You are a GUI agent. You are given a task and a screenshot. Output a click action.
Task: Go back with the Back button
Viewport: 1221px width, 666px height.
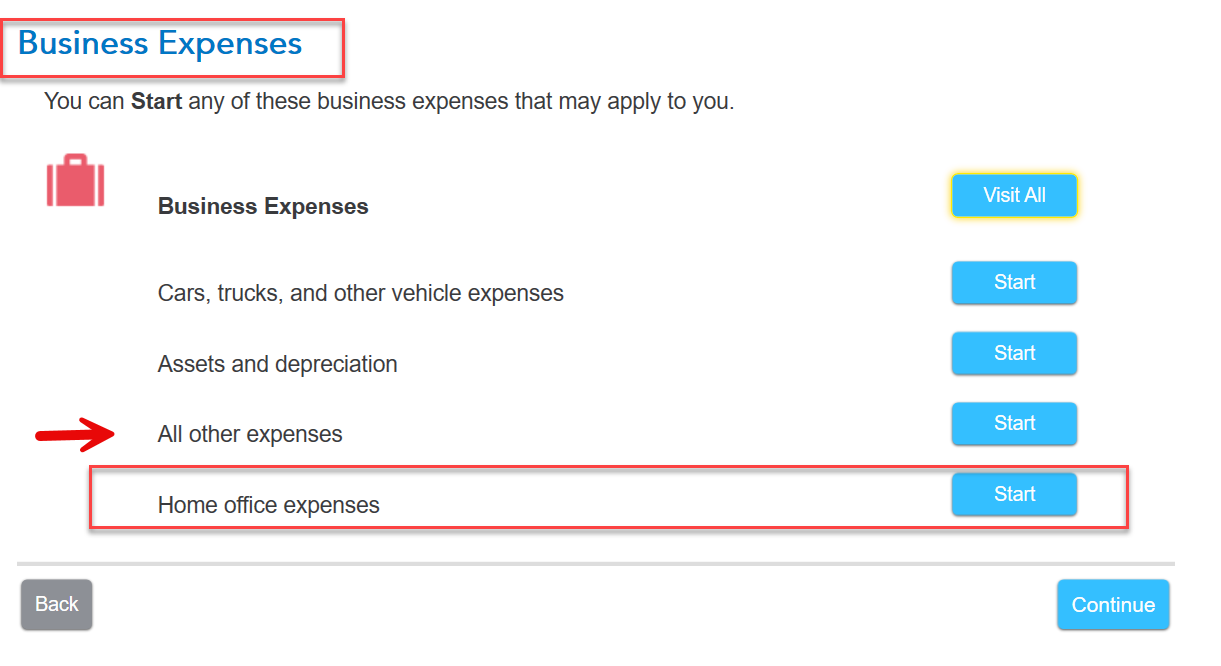(57, 604)
